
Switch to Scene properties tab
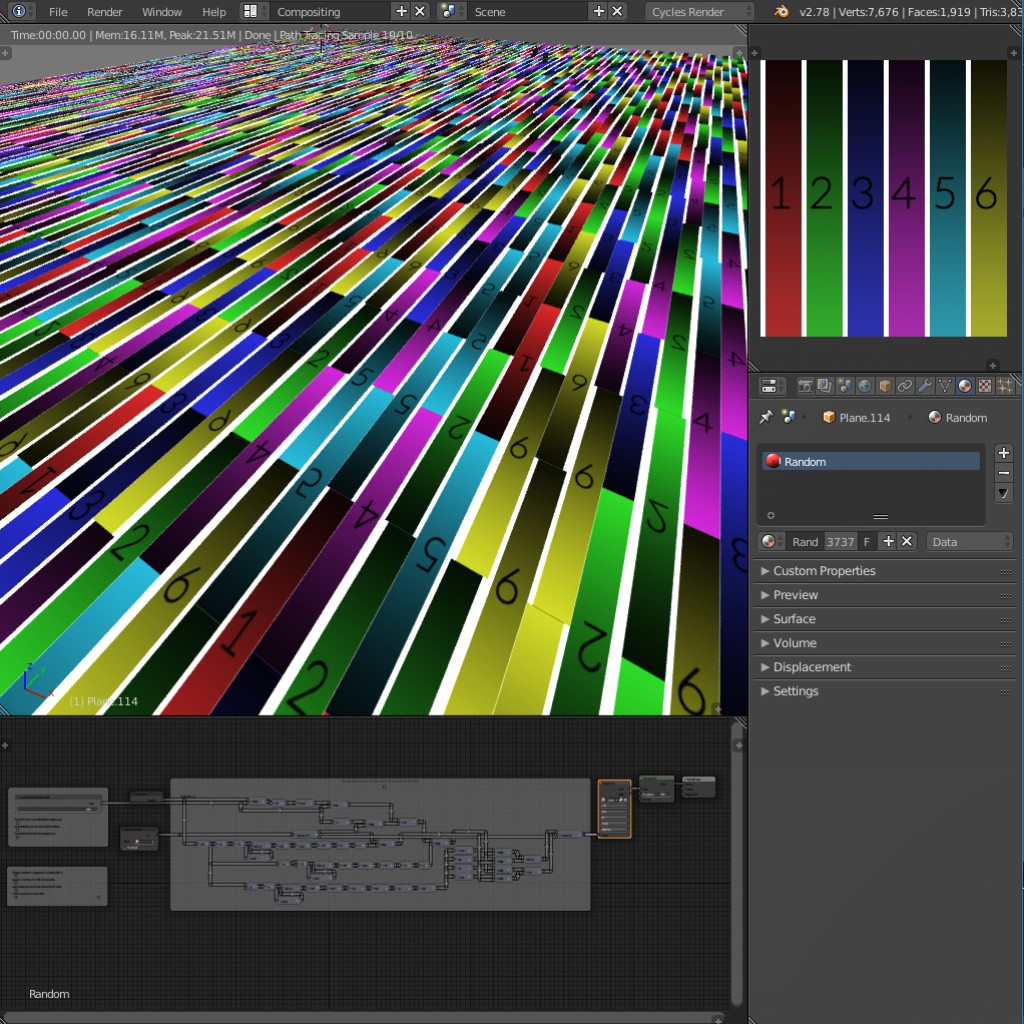tap(845, 387)
